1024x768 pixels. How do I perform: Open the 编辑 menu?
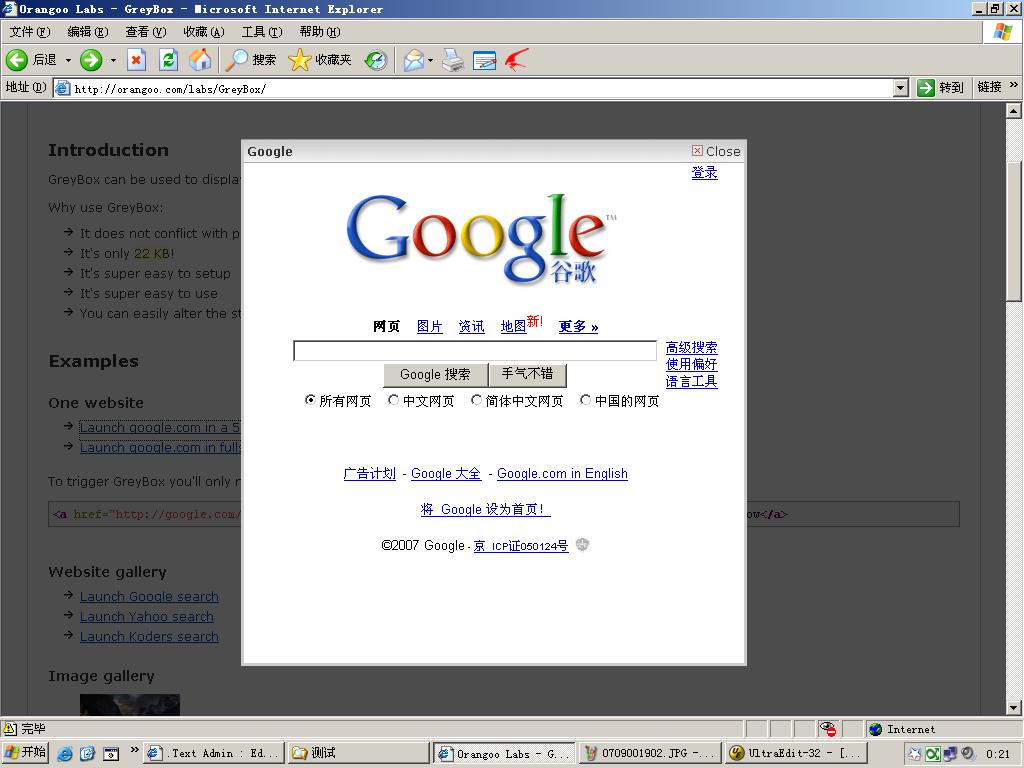[x=88, y=31]
